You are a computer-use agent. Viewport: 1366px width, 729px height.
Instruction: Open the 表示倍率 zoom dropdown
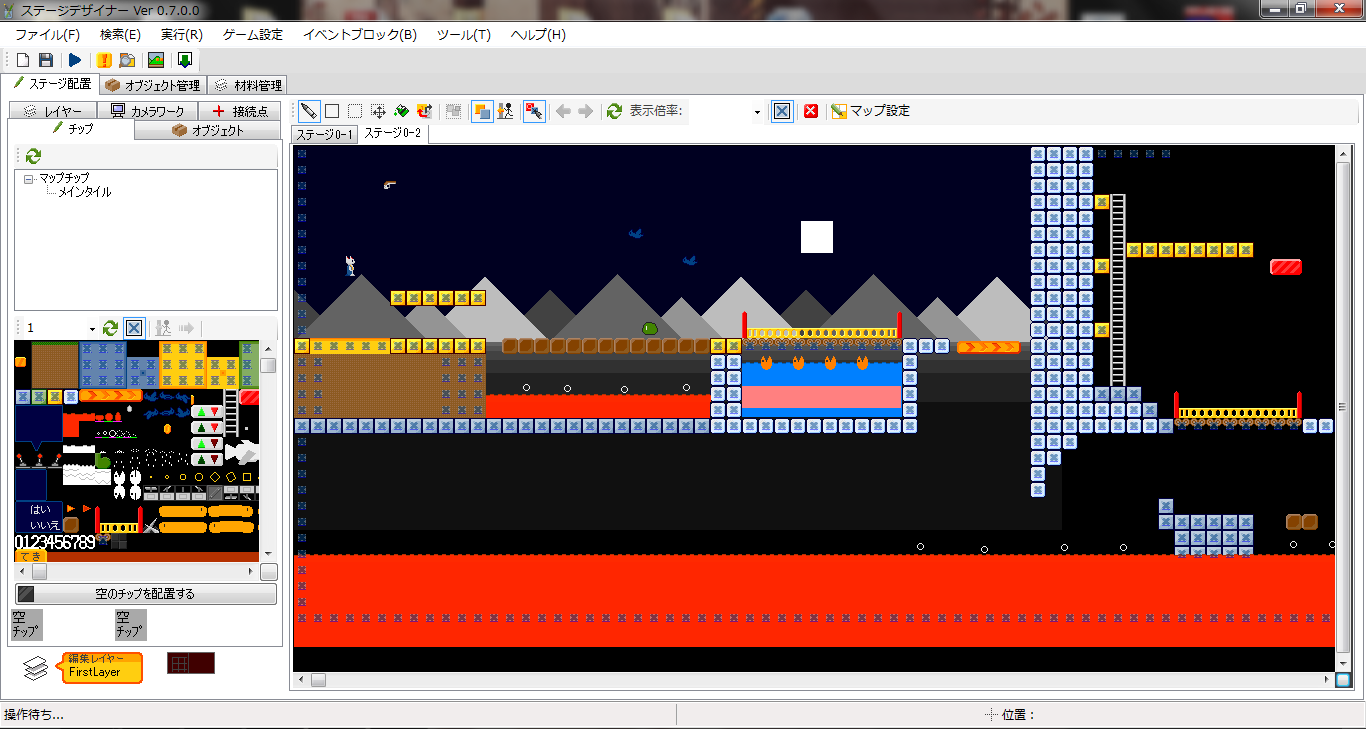point(757,112)
